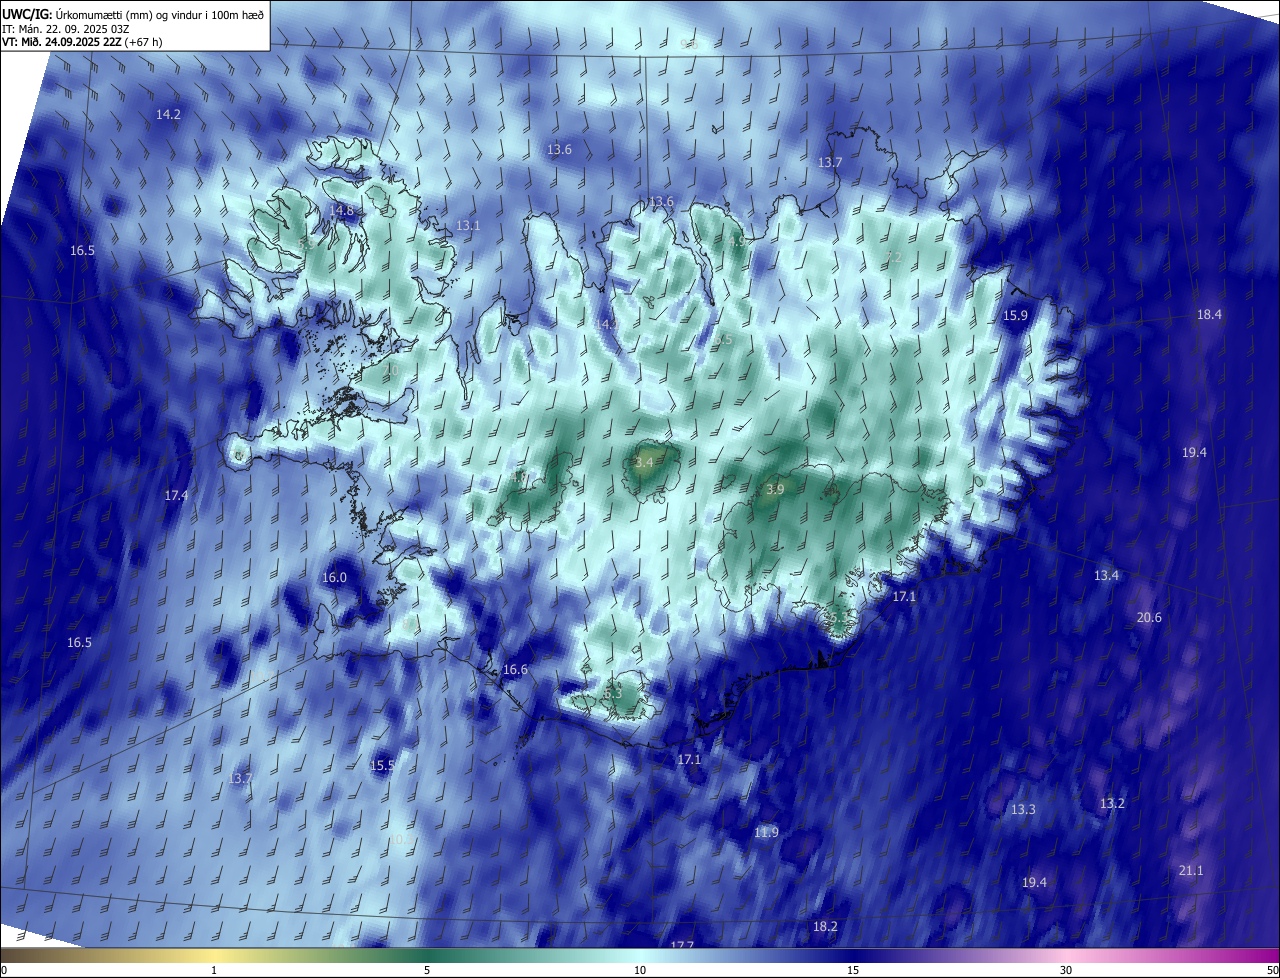Click the colorbar tick label 15
The height and width of the screenshot is (978, 1280).
853,970
